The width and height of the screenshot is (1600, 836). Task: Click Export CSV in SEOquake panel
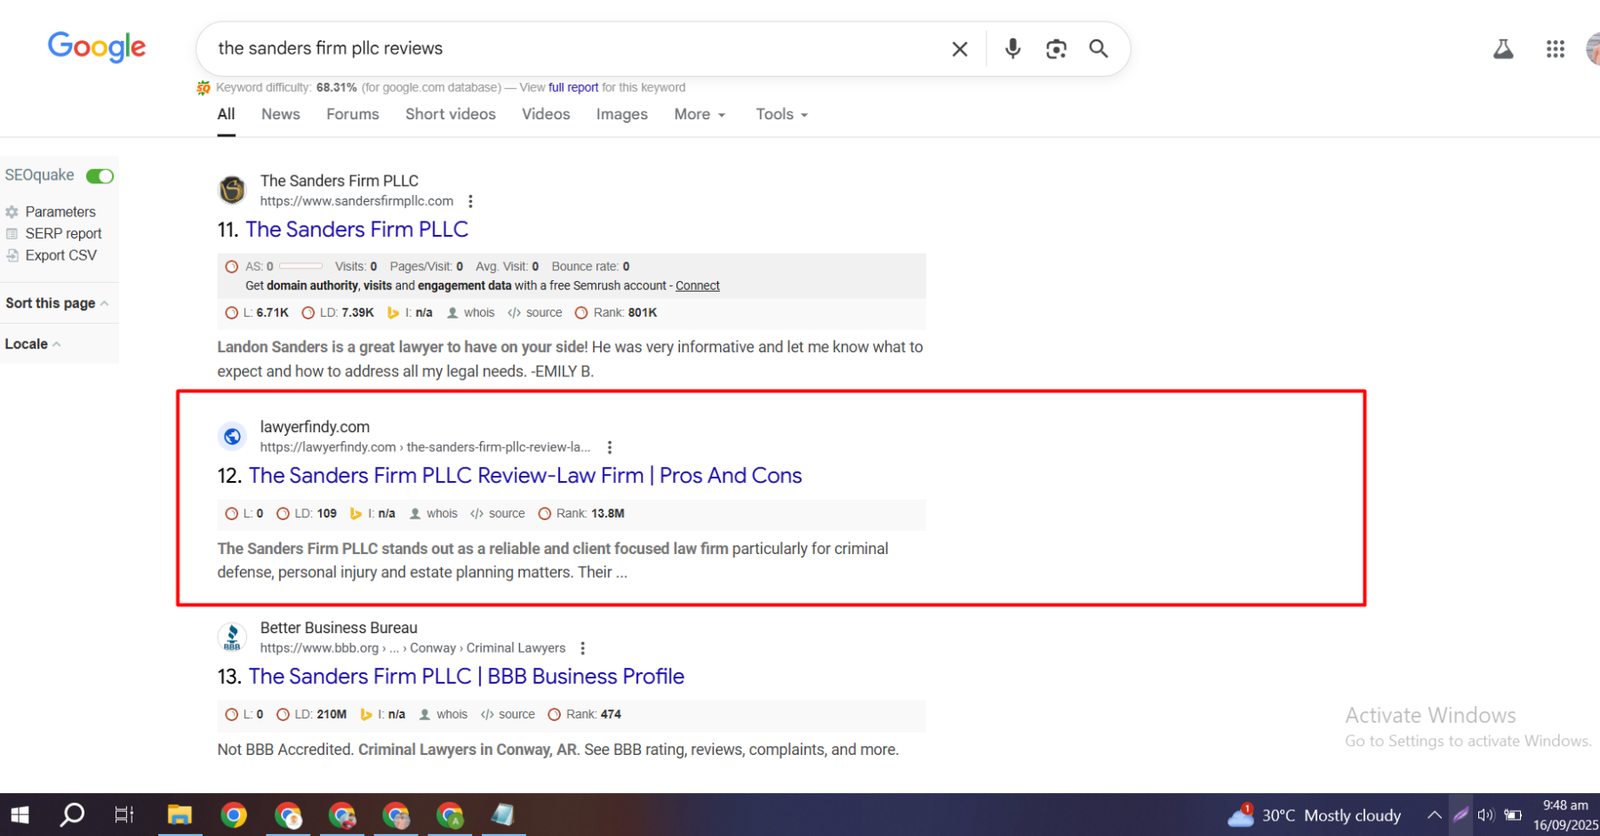(x=60, y=255)
